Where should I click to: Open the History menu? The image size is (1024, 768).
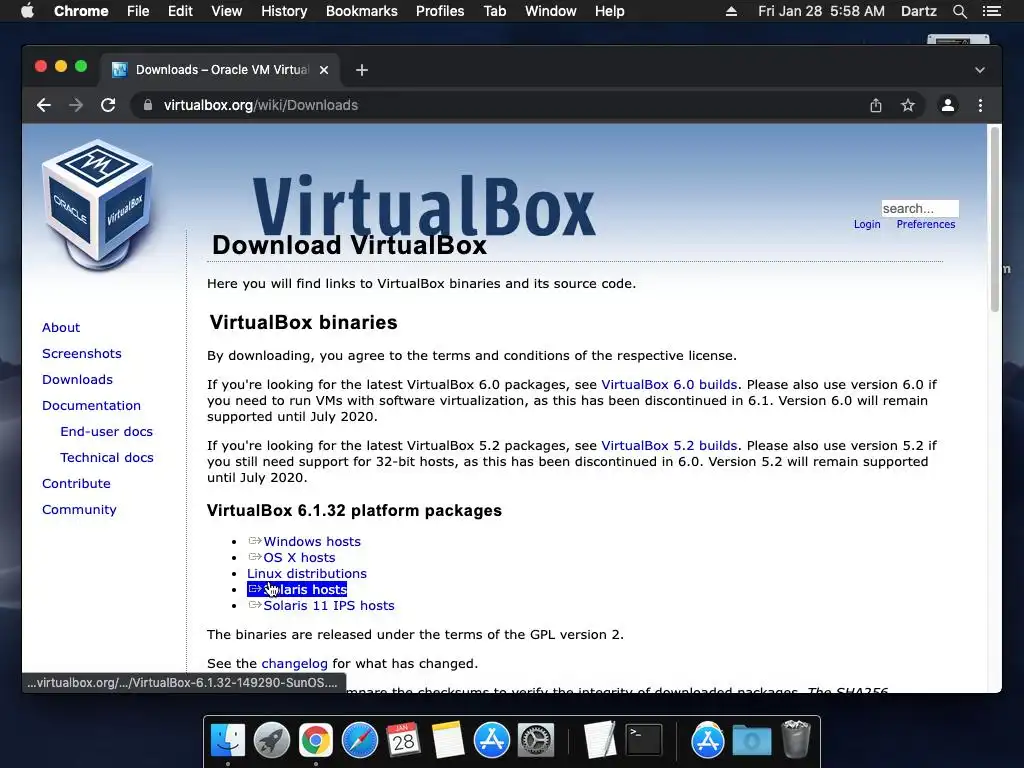click(284, 11)
